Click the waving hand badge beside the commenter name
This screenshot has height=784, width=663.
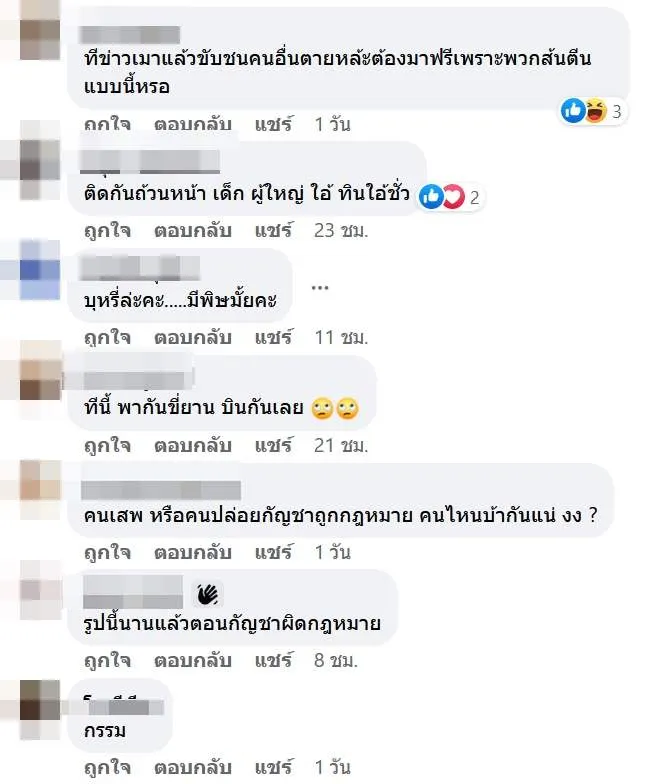point(208,594)
